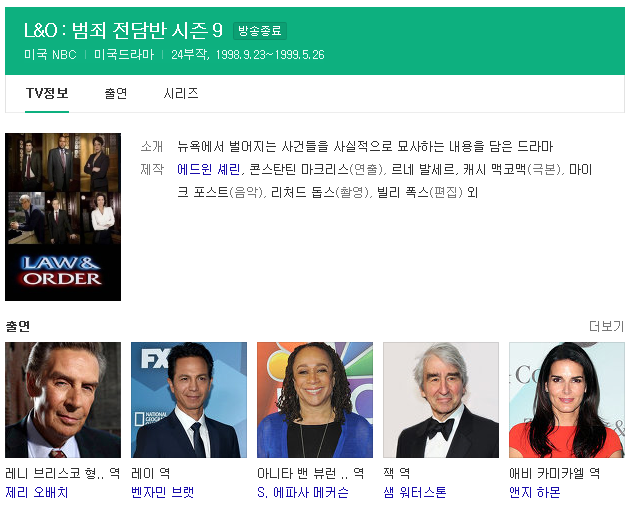The image size is (632, 520).
Task: Click the 제작 row label
Action: click(152, 169)
